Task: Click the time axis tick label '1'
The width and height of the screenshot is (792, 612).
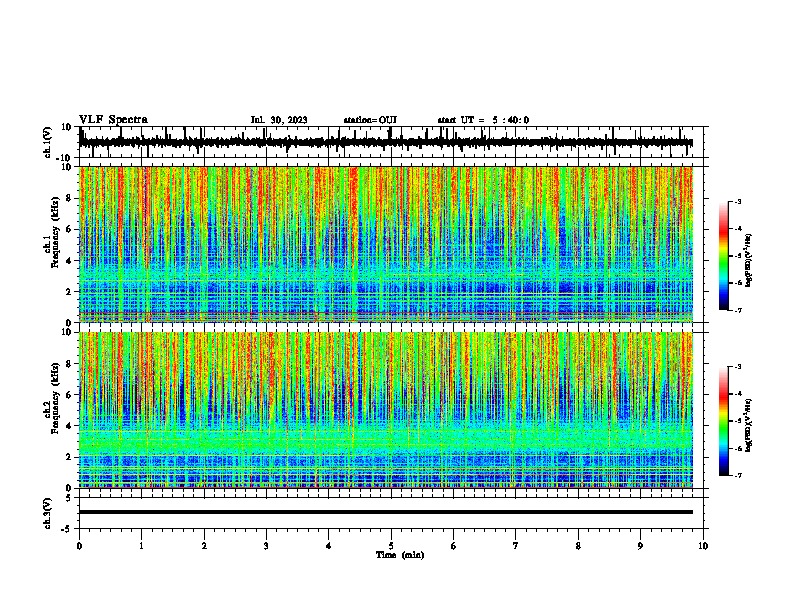Action: (141, 546)
